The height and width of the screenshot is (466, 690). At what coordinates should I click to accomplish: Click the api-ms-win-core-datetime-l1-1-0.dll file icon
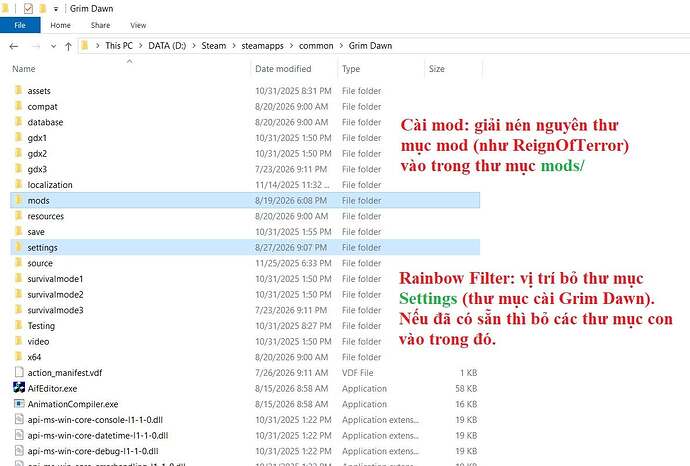(19, 435)
